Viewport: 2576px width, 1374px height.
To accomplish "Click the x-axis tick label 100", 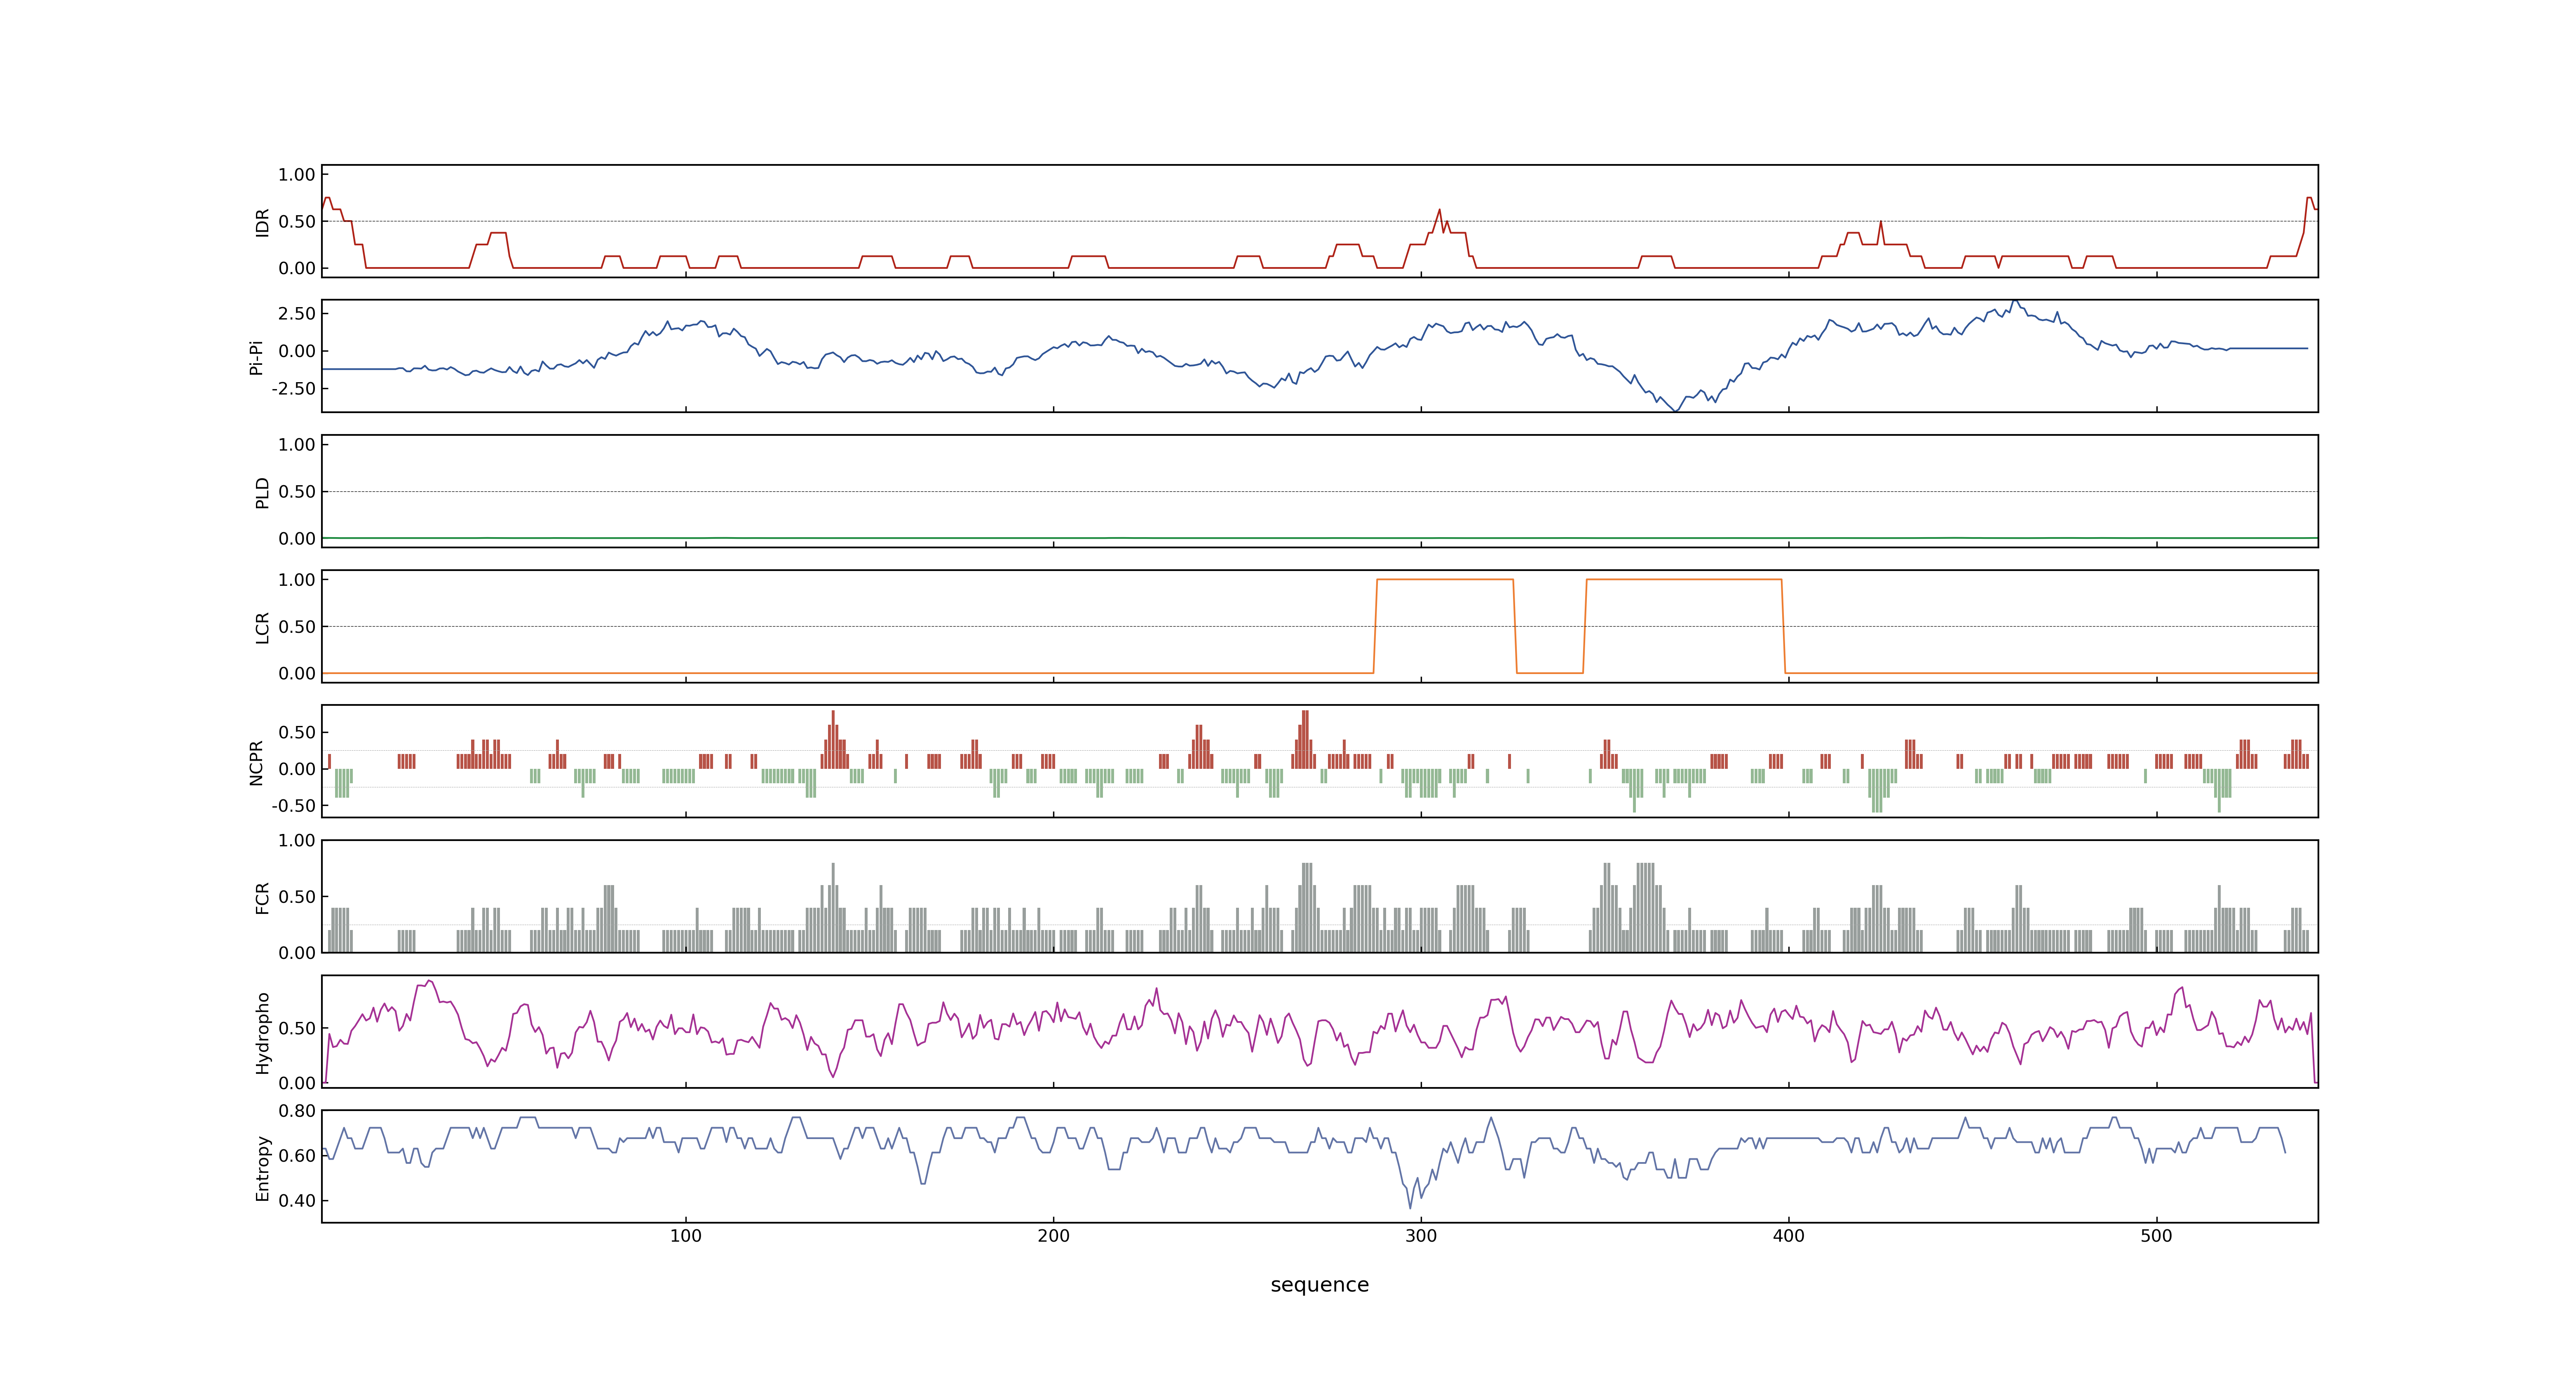I will click(686, 1236).
